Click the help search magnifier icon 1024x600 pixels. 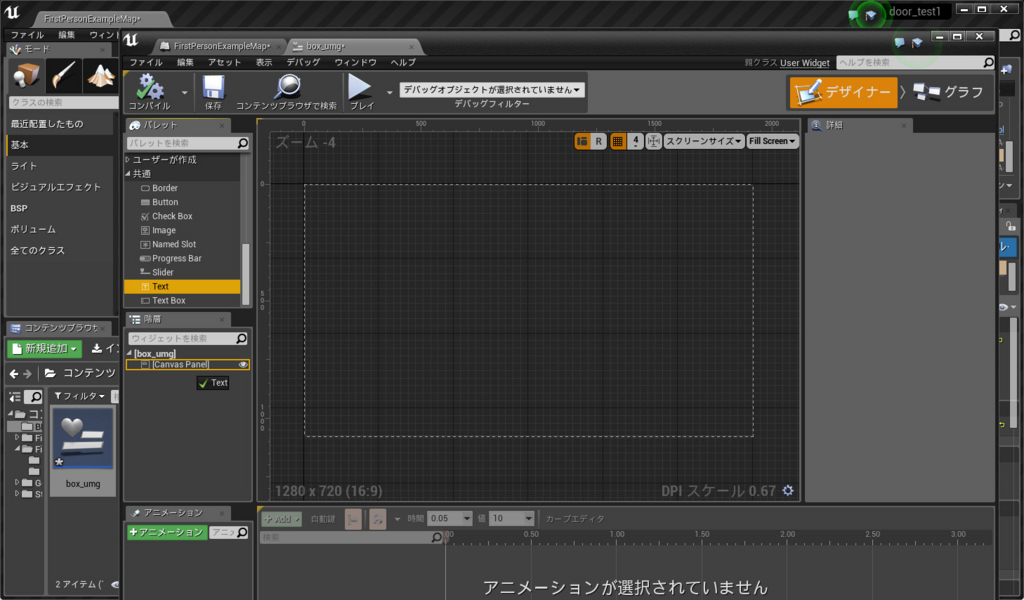pos(988,63)
